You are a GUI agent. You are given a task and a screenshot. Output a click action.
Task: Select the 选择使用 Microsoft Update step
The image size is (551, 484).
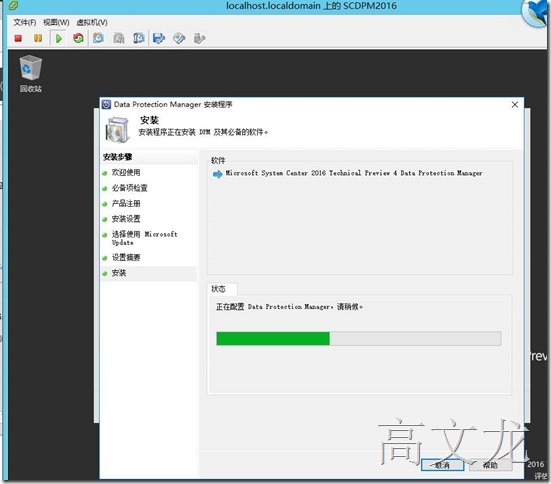144,238
